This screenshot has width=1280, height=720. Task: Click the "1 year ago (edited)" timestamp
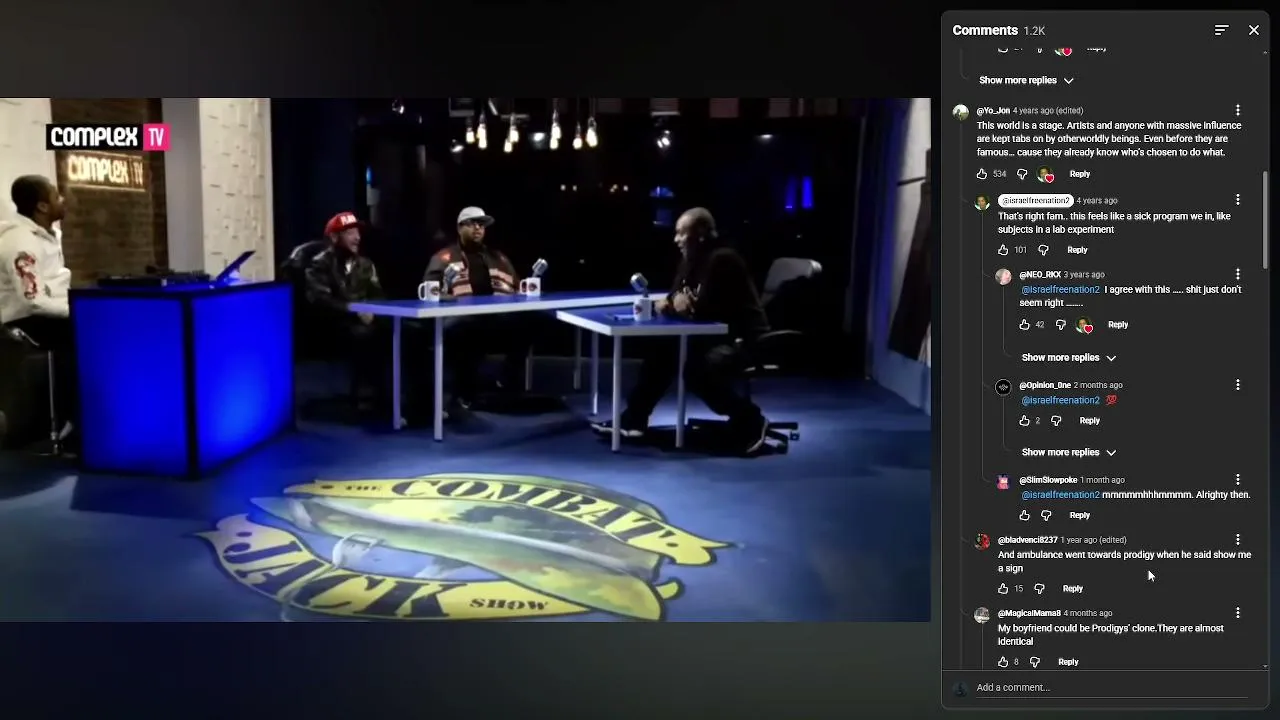point(1093,540)
